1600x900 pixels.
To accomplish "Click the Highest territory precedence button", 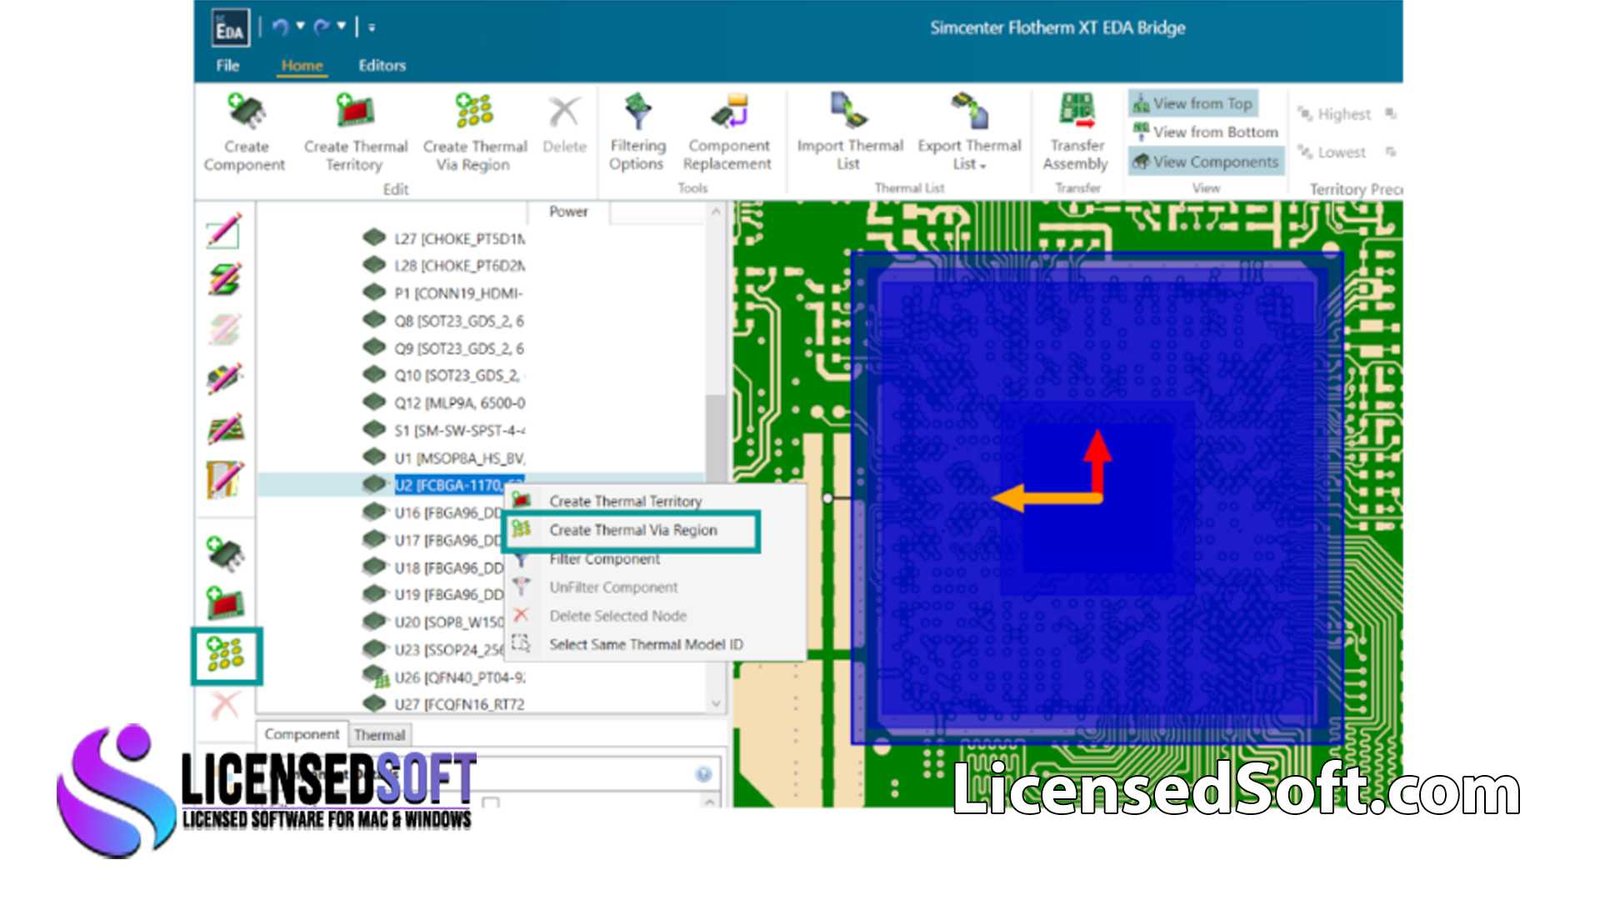I will 1334,114.
